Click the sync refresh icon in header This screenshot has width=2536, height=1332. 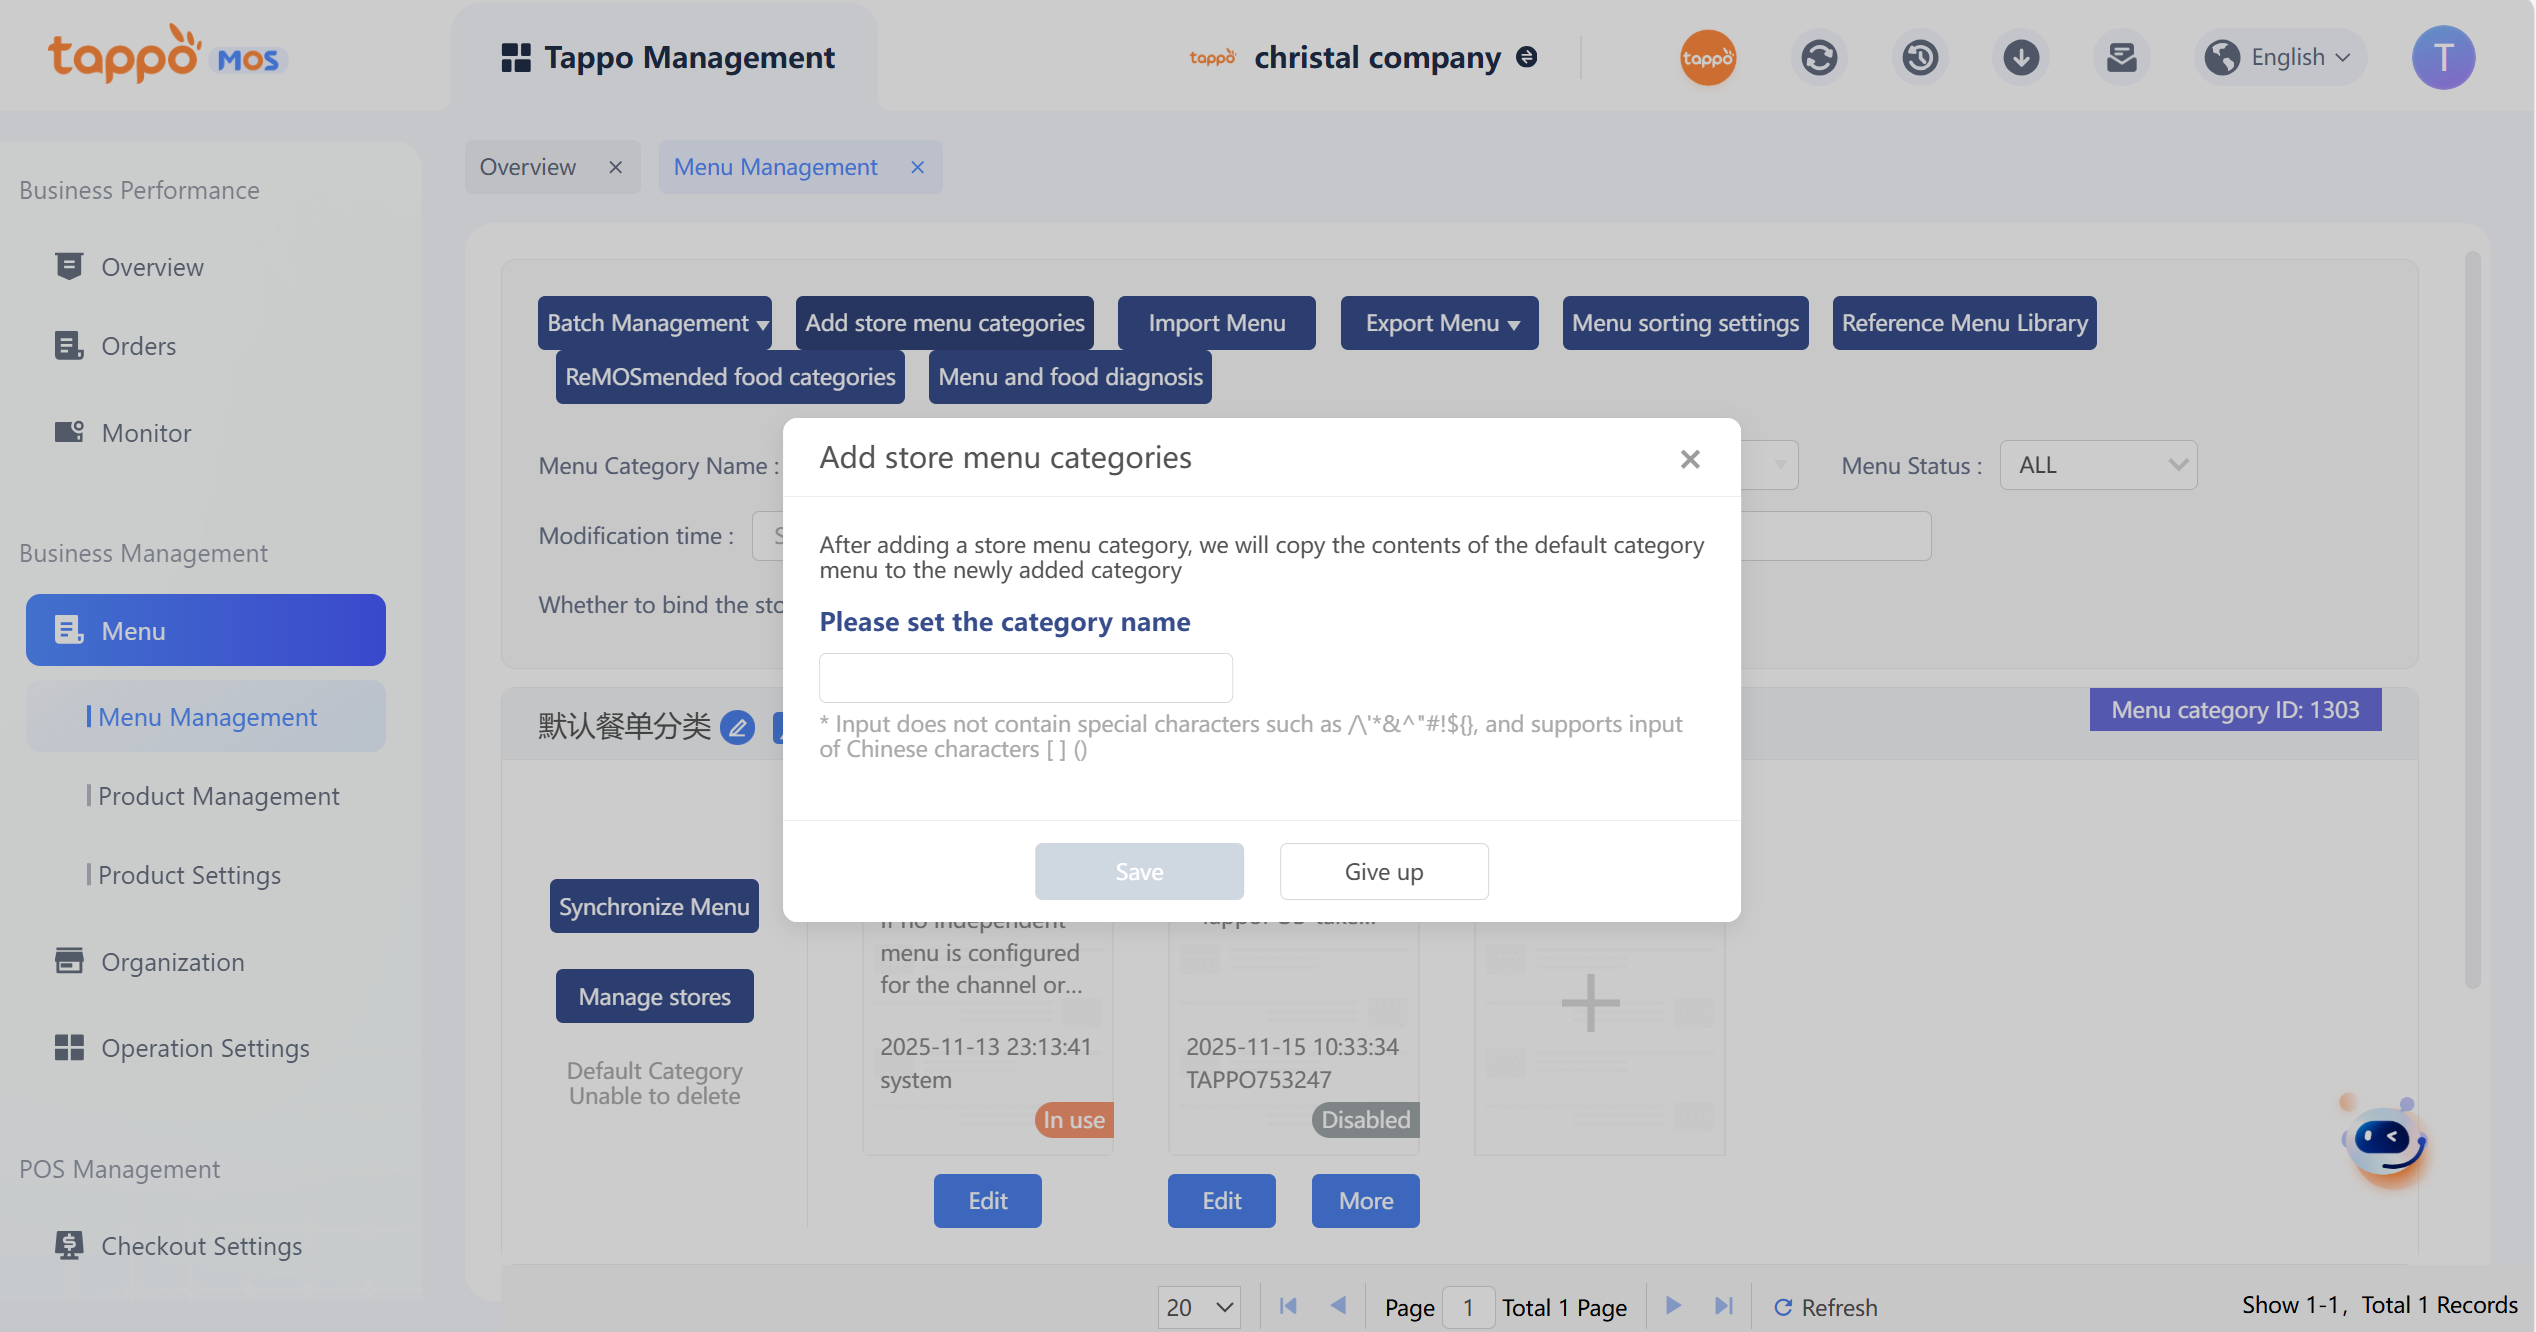tap(1818, 58)
